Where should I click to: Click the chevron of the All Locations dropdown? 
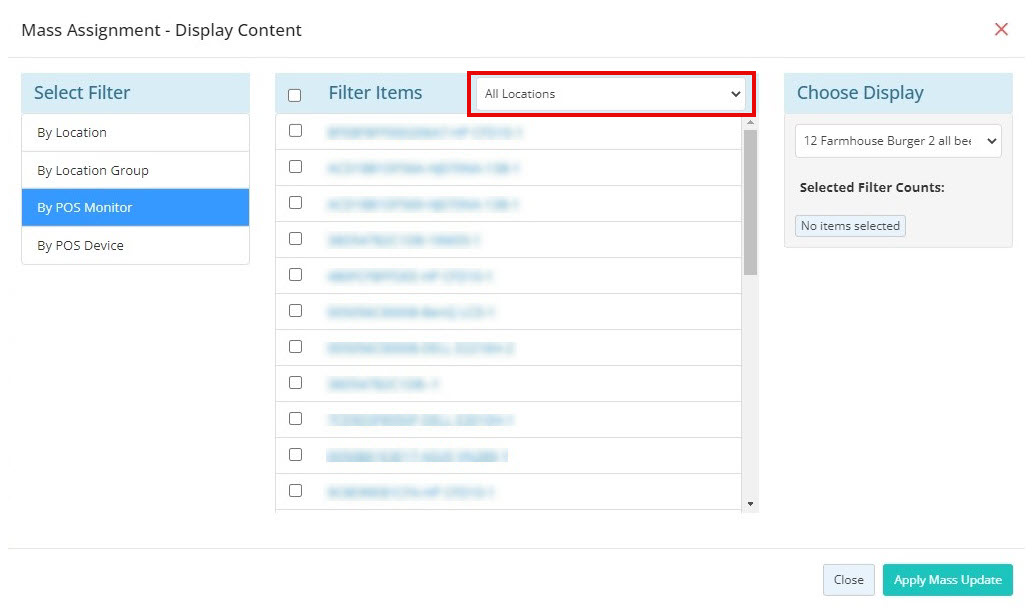735,94
